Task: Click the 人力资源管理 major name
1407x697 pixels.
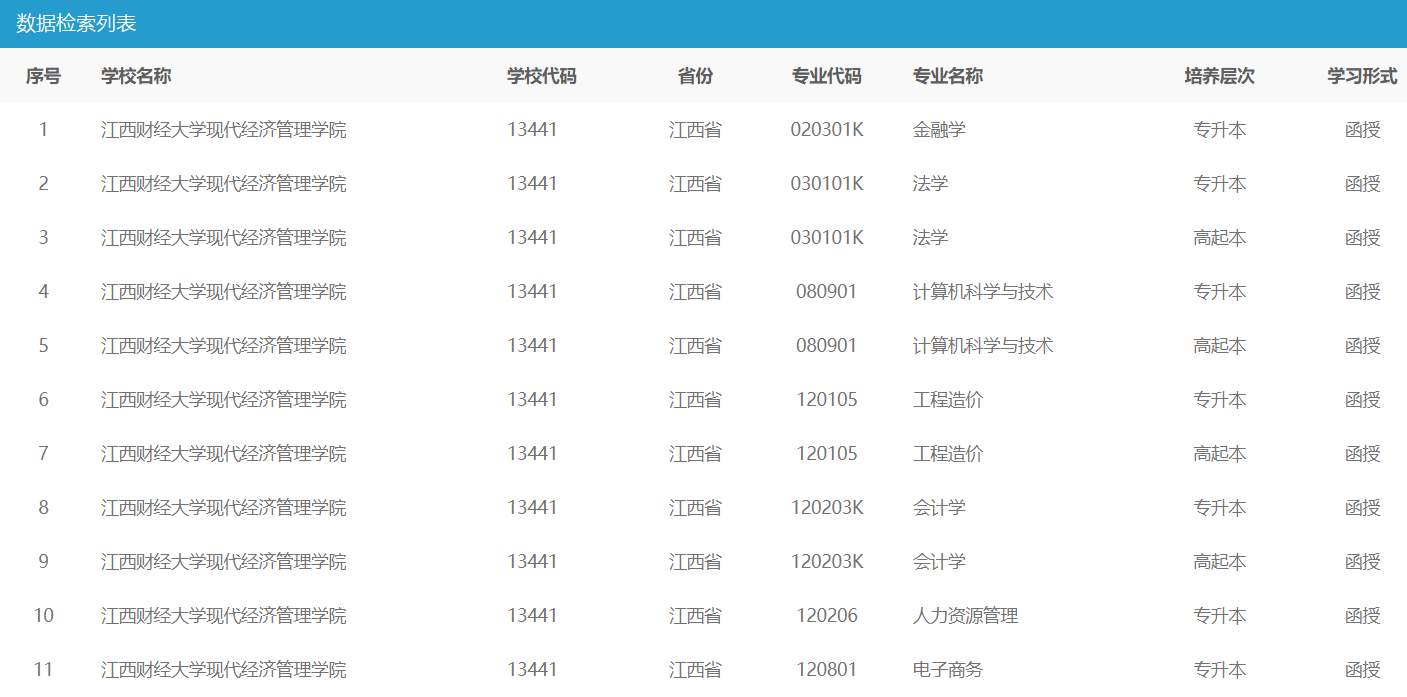Action: tap(966, 616)
